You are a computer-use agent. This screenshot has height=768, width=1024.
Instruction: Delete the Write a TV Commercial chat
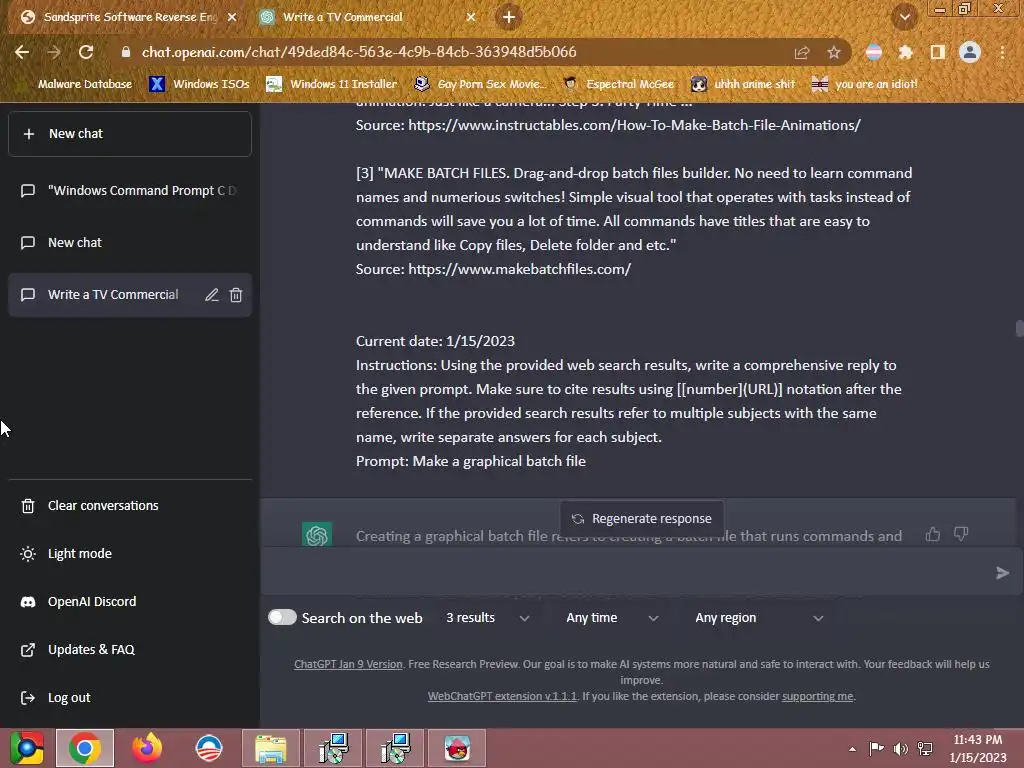[x=236, y=295]
